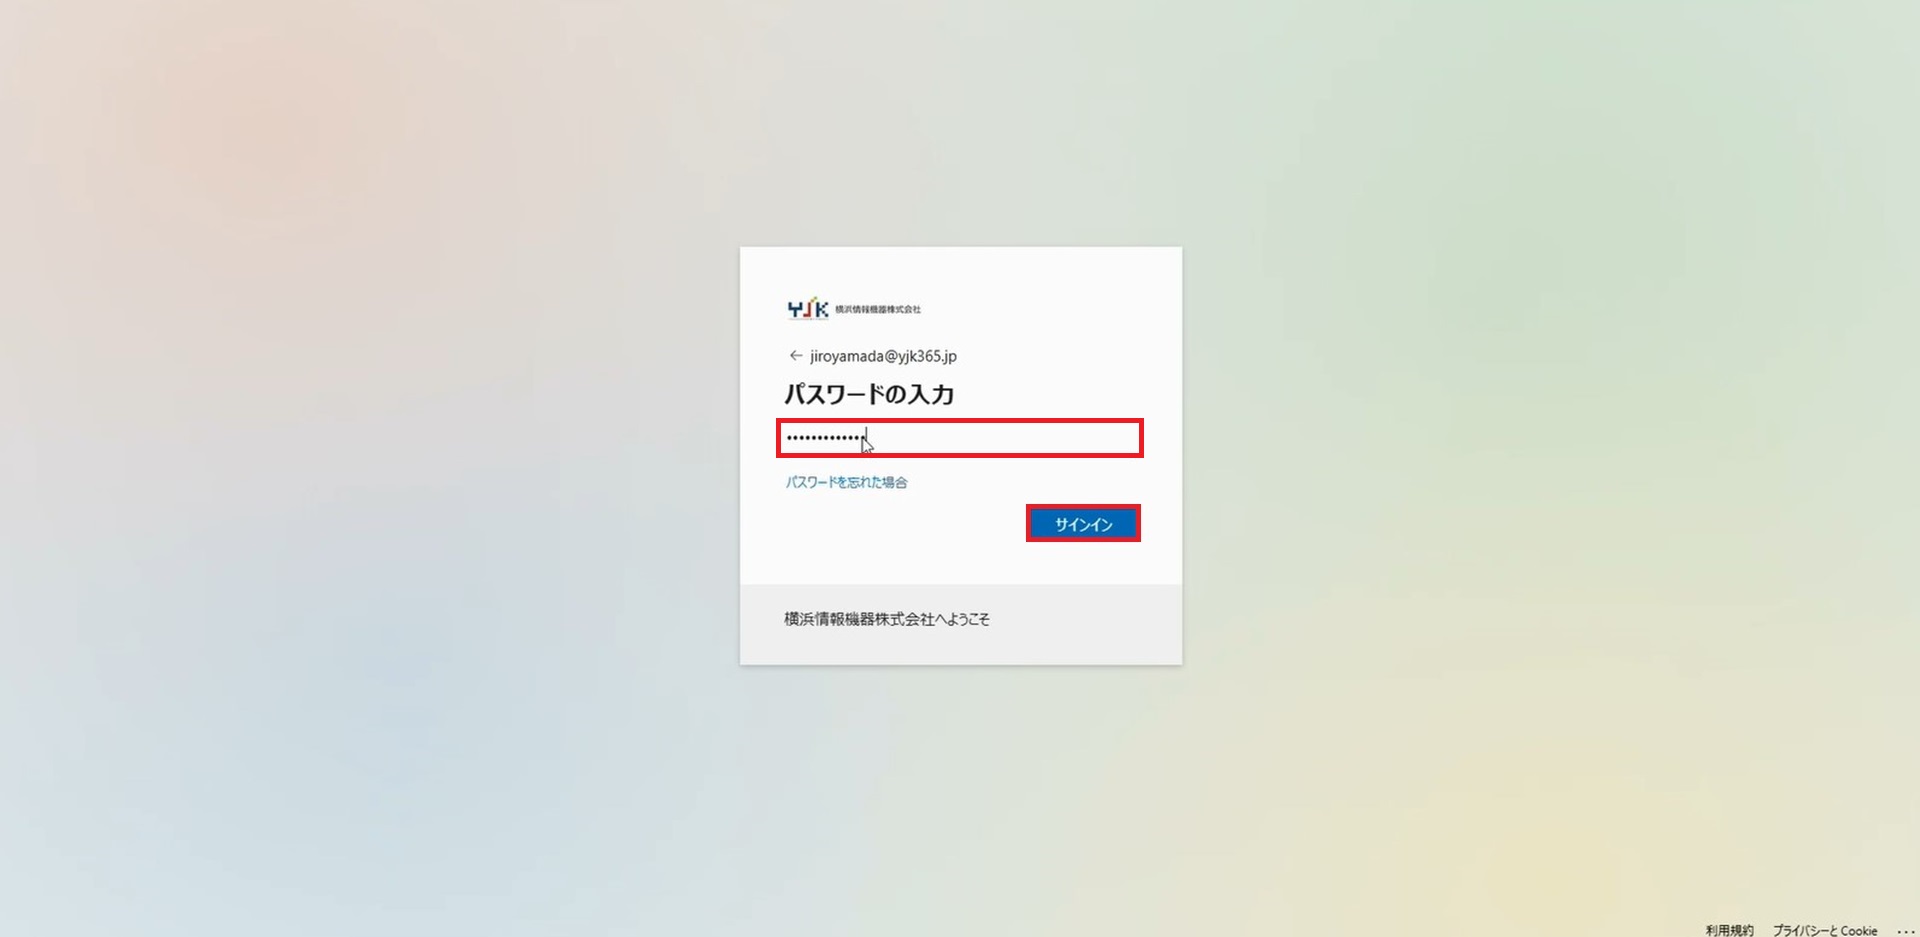The height and width of the screenshot is (937, 1920).
Task: Click the 横浜情報機器株式会社へようこそ welcome text
Action: (887, 619)
